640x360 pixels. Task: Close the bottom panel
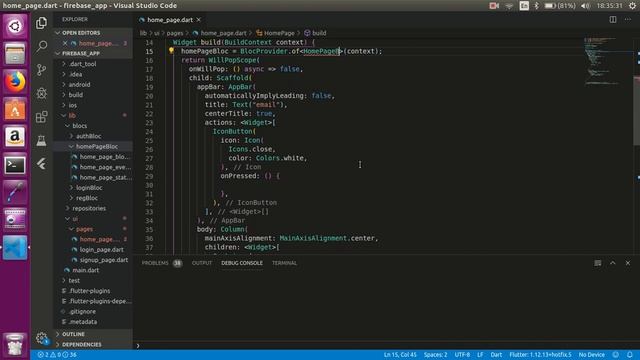(x=628, y=263)
